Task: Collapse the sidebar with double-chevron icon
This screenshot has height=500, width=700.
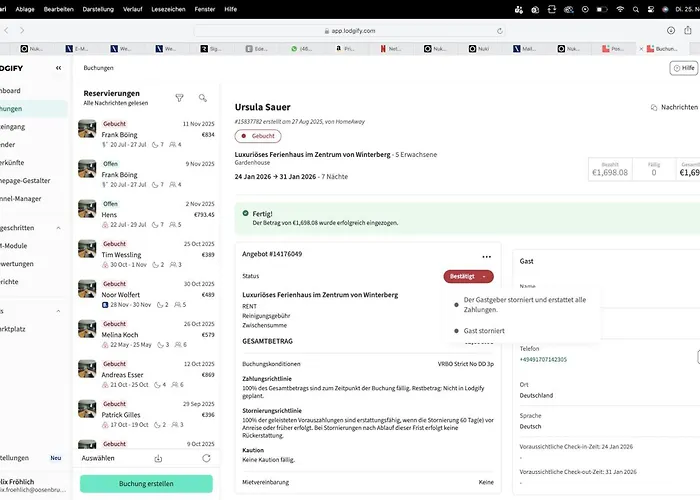Action: [58, 68]
